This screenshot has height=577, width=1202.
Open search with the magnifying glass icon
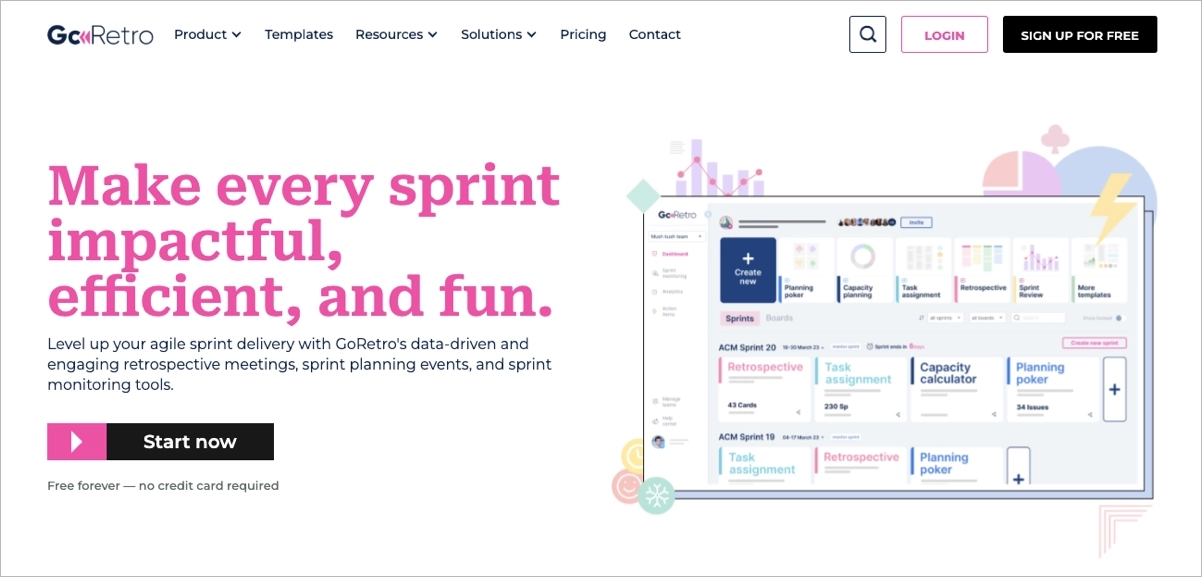[867, 35]
